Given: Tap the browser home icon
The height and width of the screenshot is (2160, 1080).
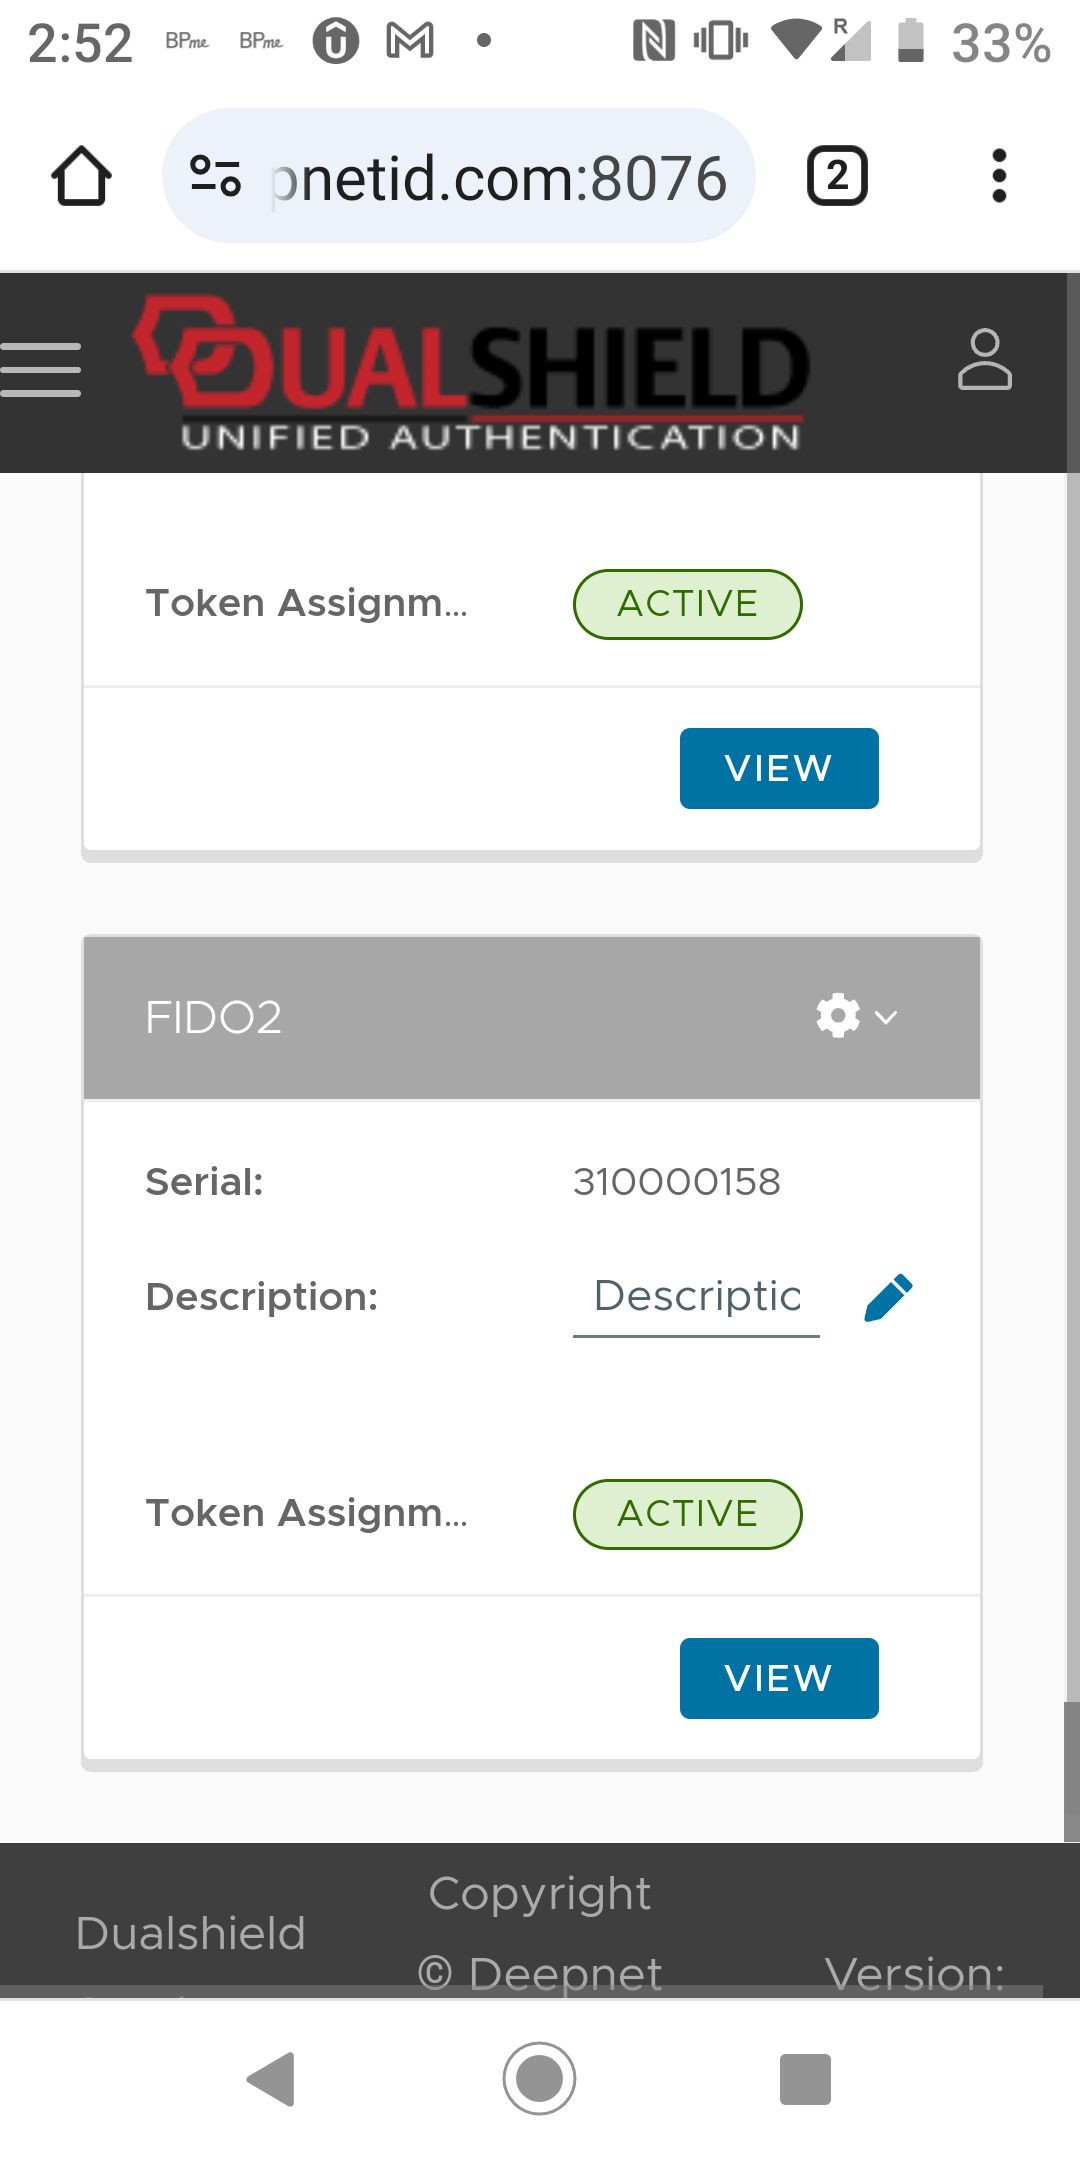Looking at the screenshot, I should [x=81, y=177].
